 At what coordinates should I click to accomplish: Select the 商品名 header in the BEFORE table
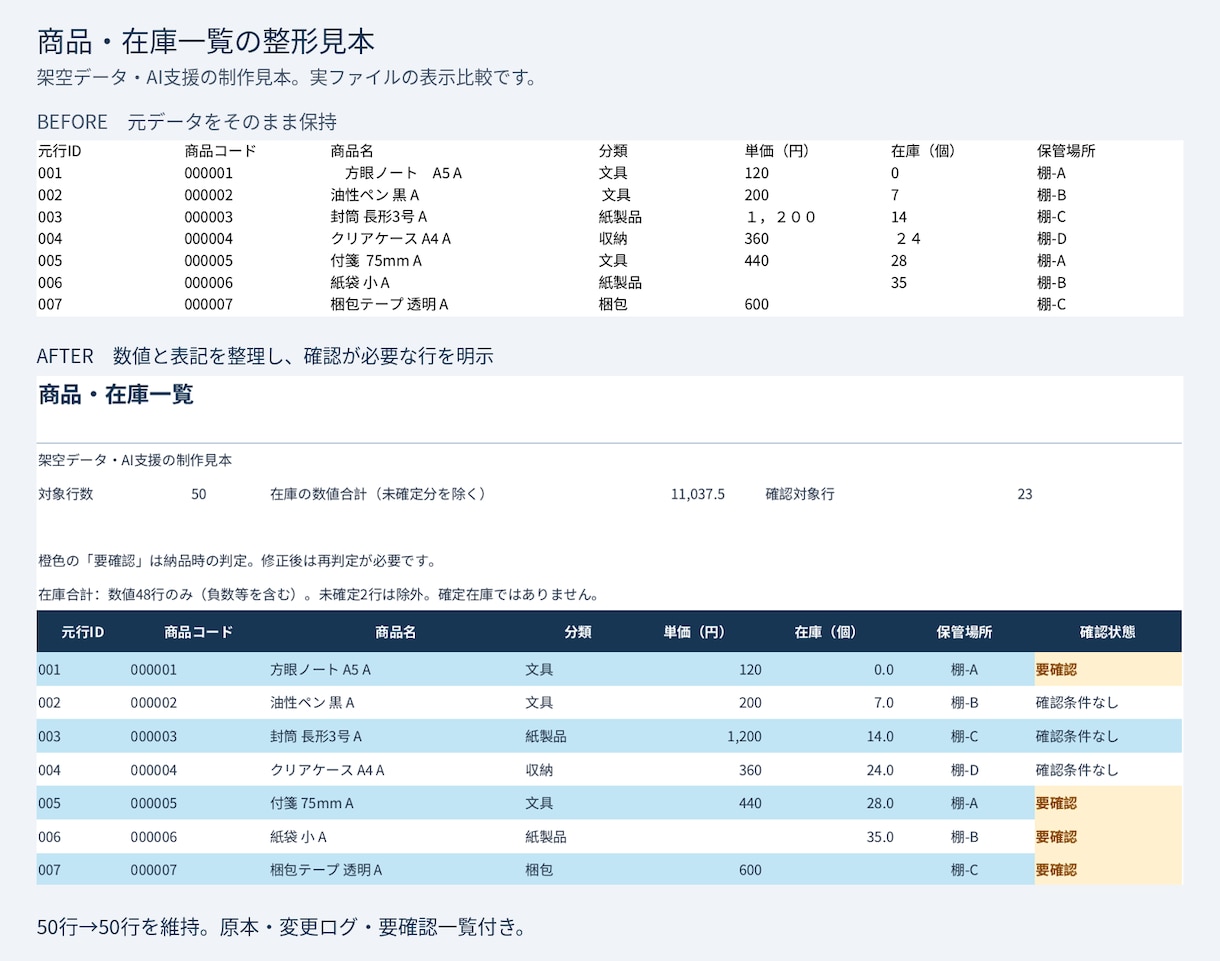coord(352,151)
